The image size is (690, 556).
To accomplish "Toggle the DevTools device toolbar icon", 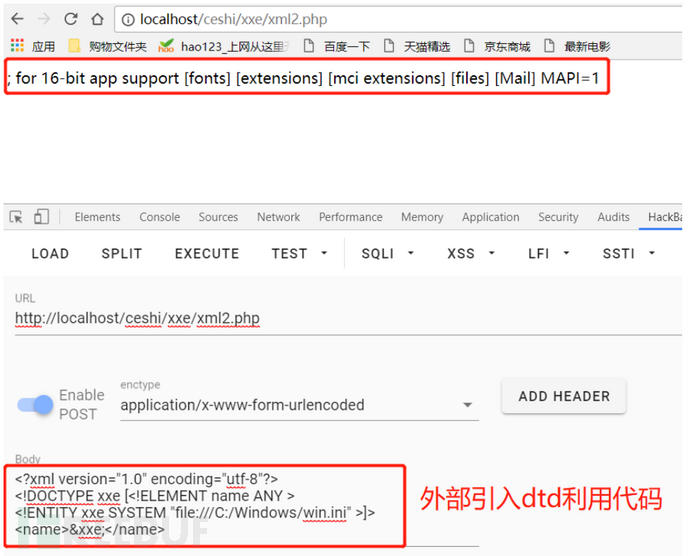I will pos(41,217).
